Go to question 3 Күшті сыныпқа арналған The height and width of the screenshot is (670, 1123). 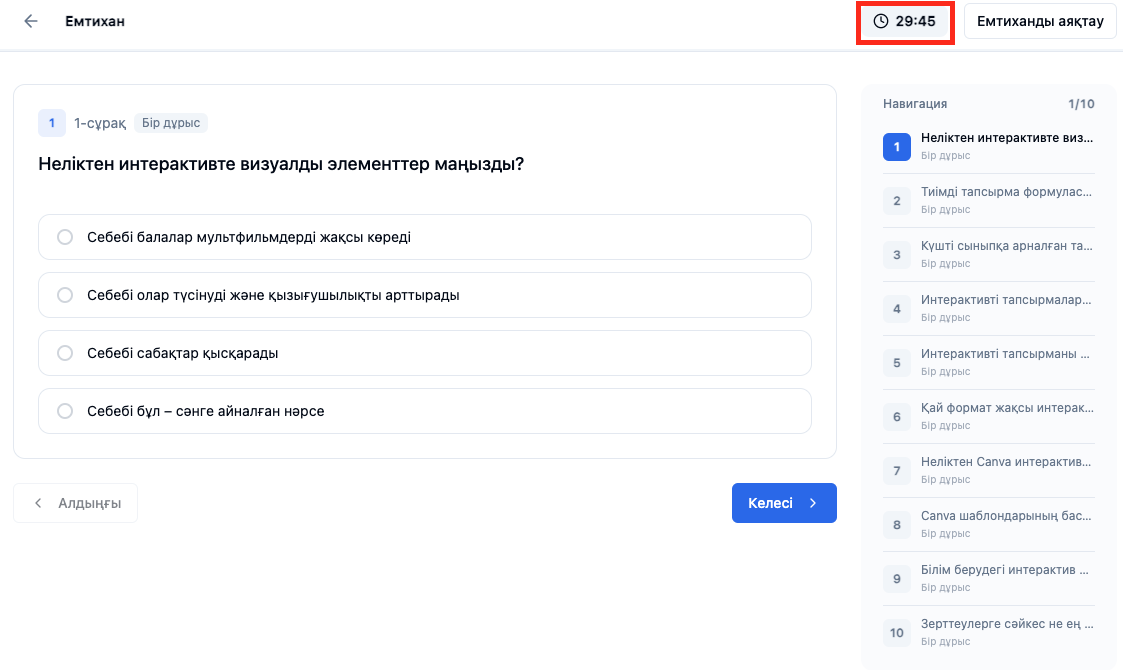988,254
